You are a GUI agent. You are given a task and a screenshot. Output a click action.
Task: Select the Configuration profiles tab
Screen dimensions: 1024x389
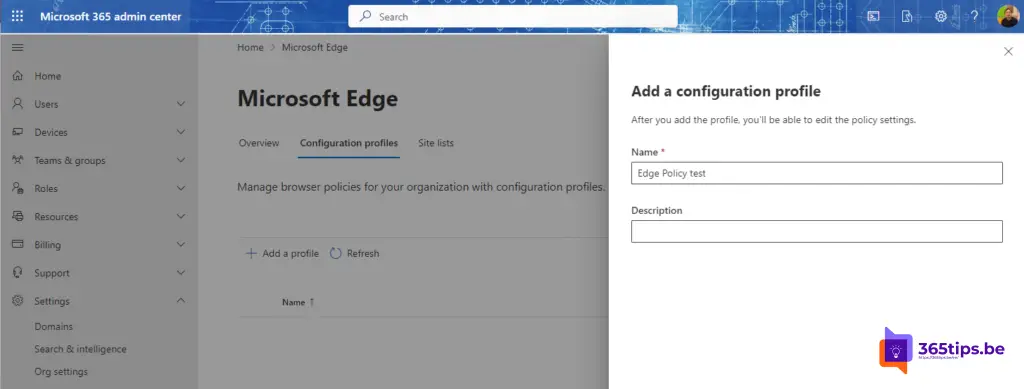(x=349, y=143)
